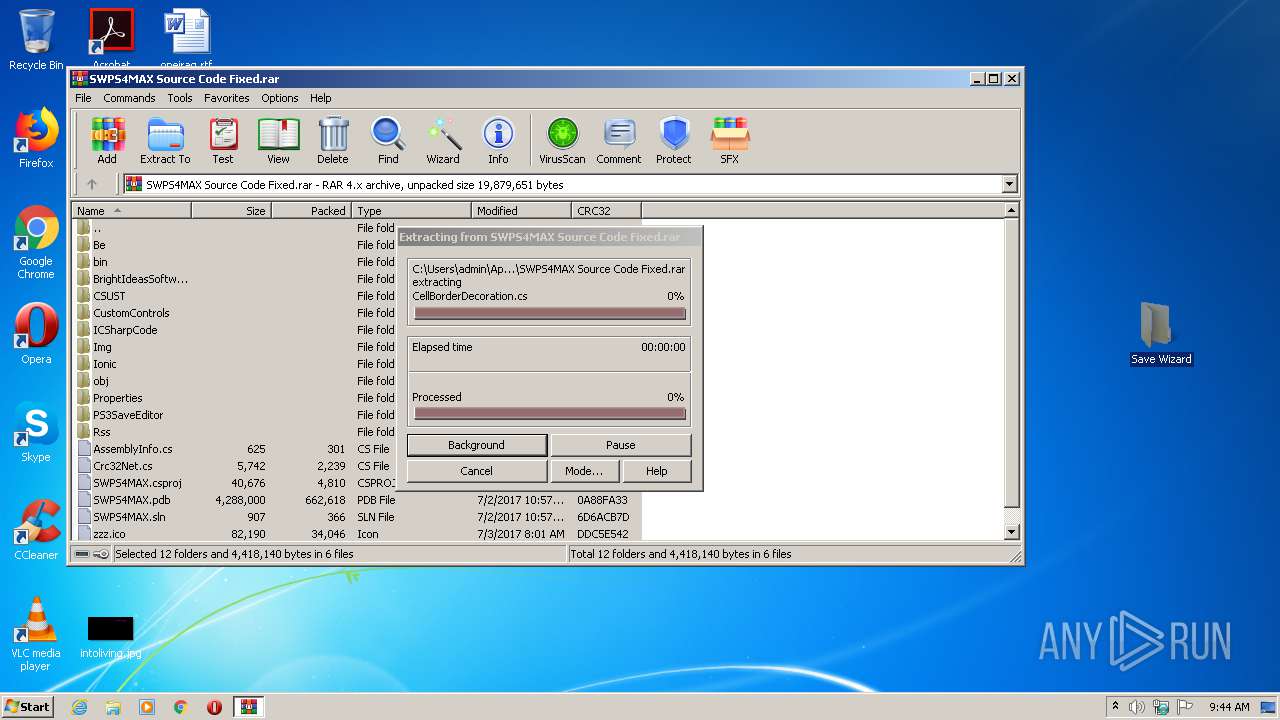
Task: Open the Tools menu
Action: [180, 98]
